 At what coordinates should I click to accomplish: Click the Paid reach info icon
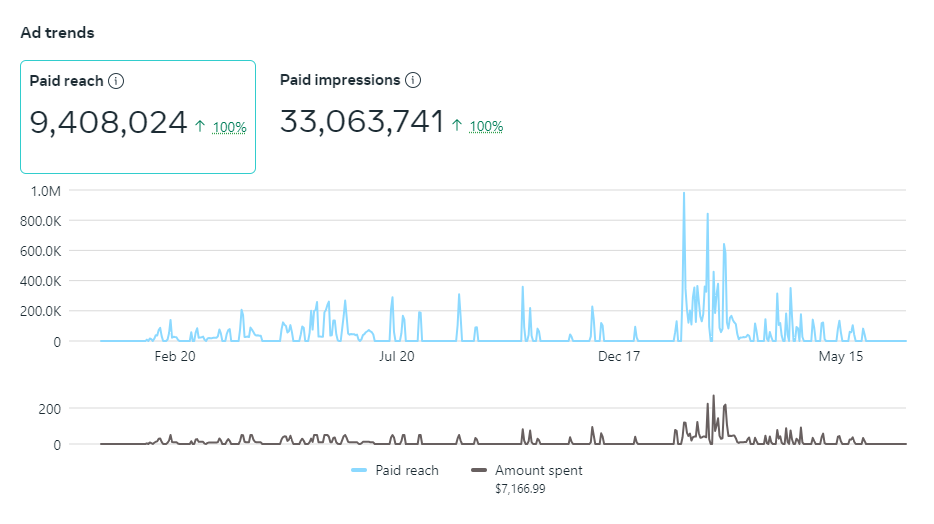point(116,81)
